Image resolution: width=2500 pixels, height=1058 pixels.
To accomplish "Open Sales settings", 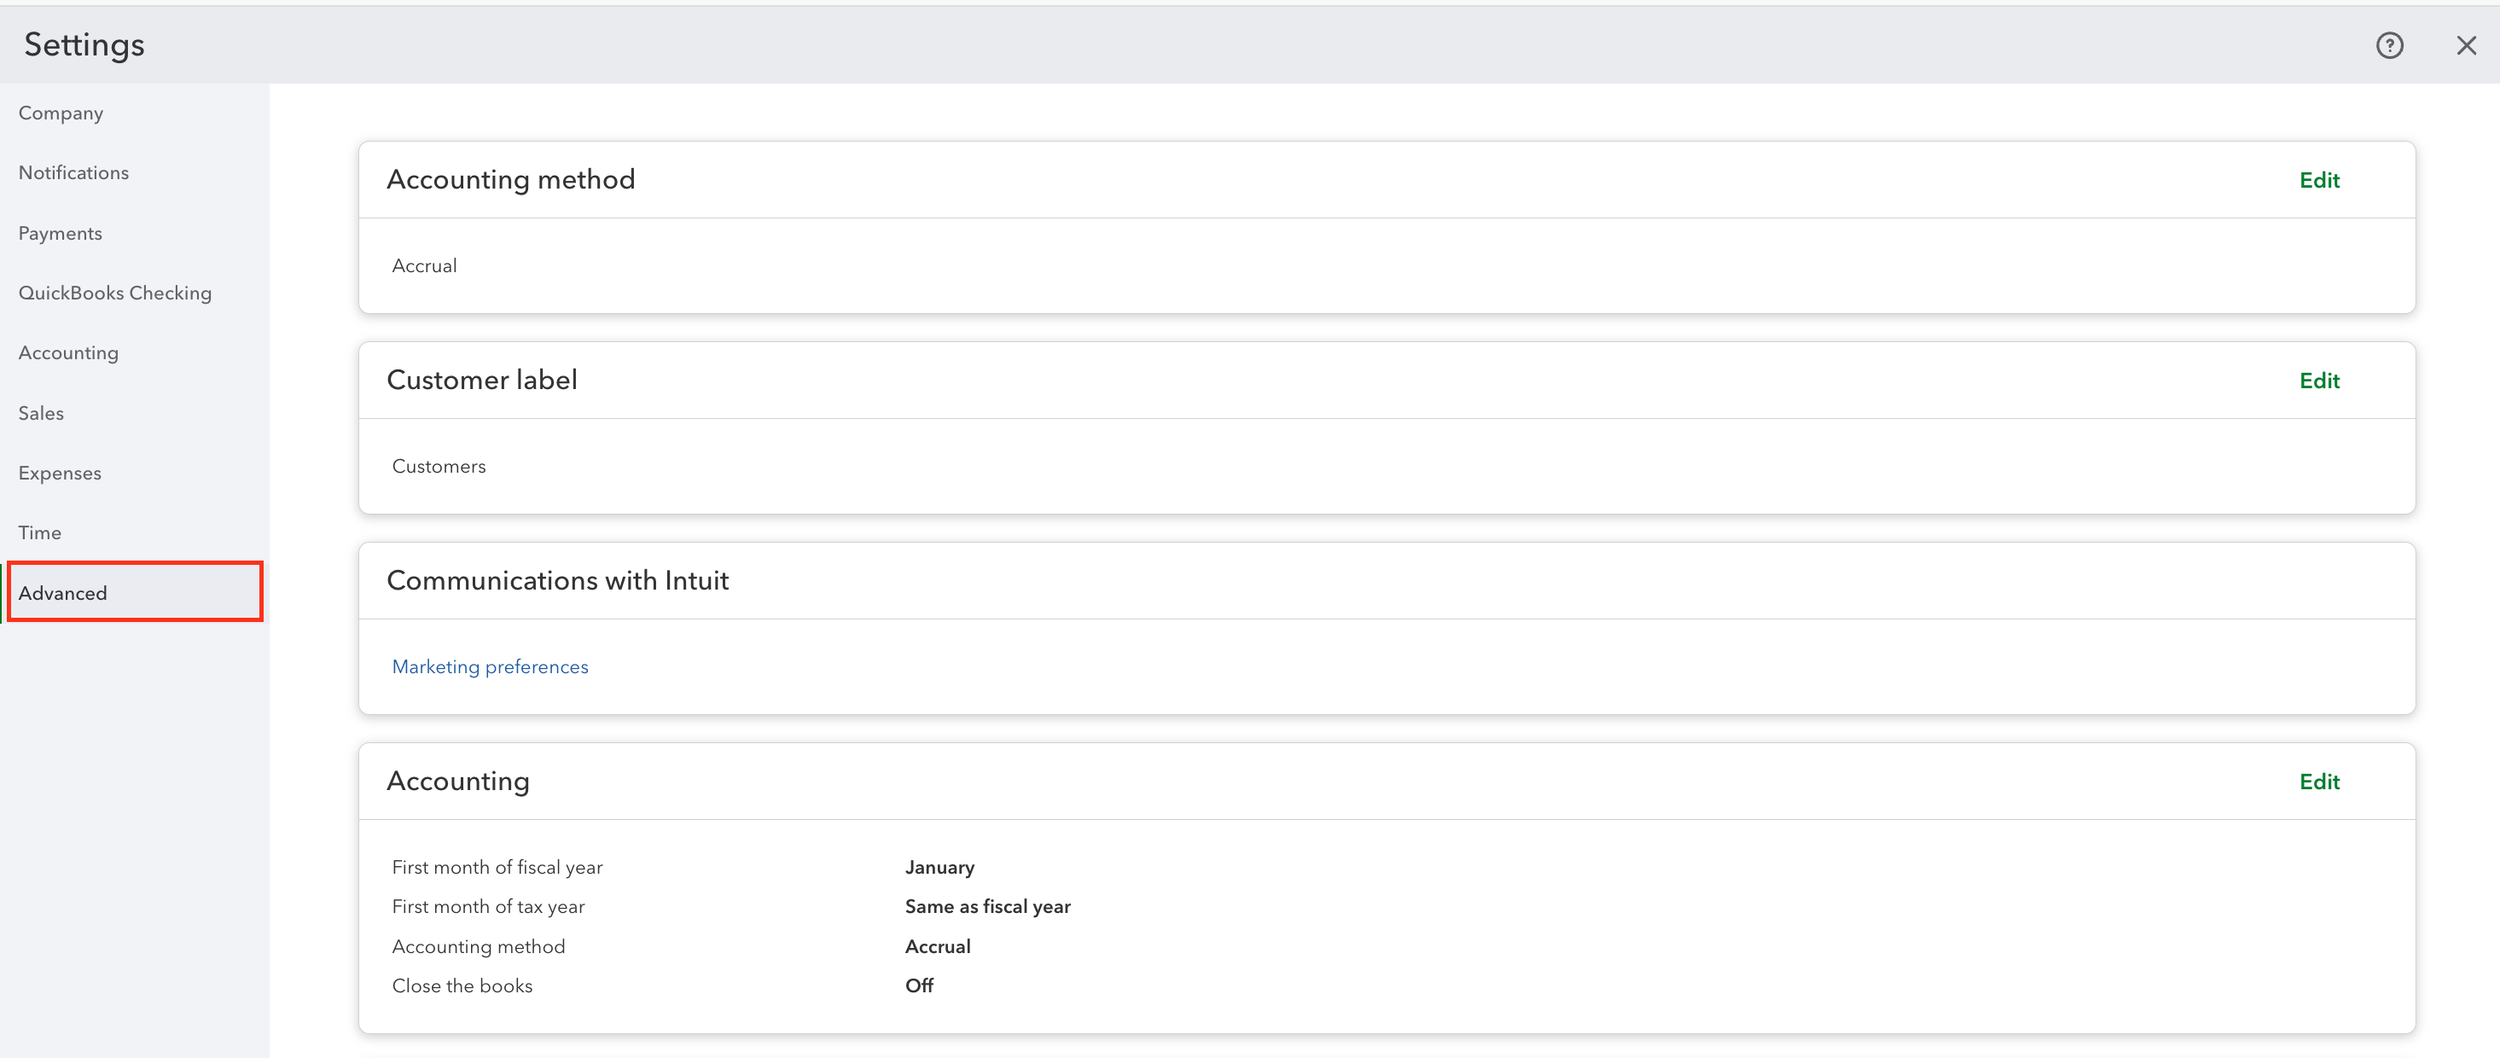I will tap(40, 412).
